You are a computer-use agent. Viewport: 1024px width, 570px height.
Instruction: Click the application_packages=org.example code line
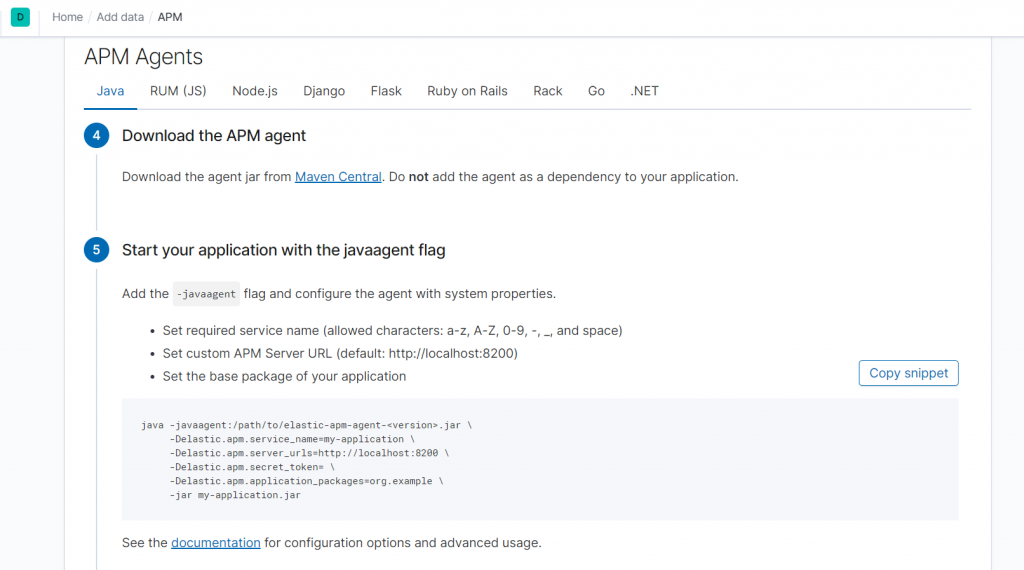306,481
